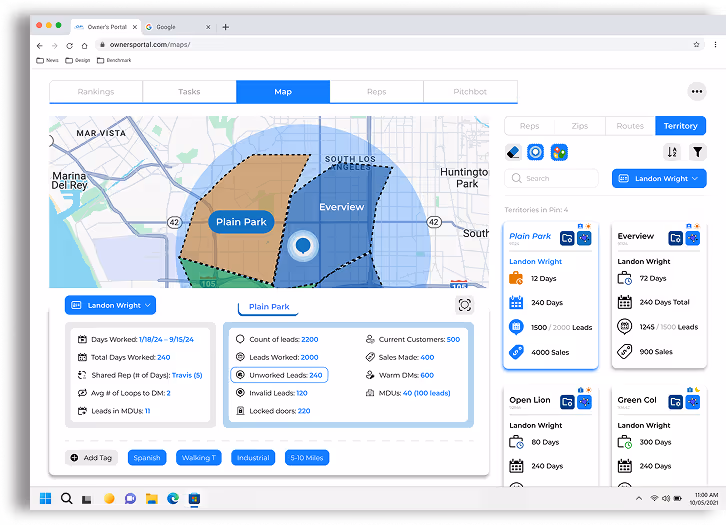Select the Unworked Leads: 240 stat
This screenshot has height=525, width=726.
279,375
